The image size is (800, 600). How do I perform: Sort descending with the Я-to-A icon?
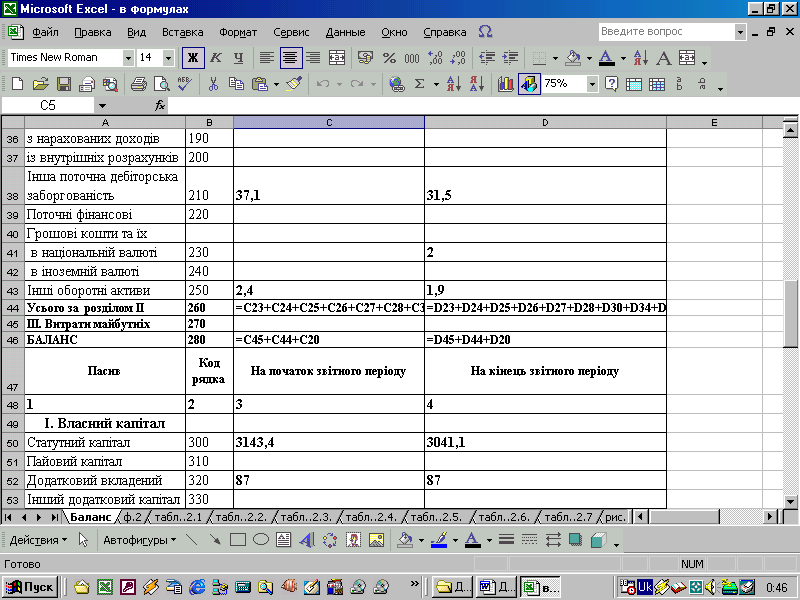[477, 84]
